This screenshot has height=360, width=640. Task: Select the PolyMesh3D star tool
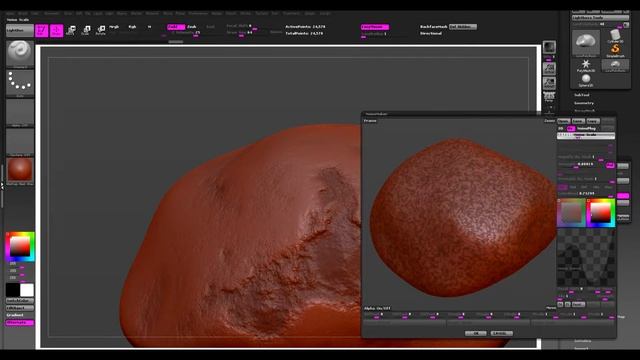pyautogui.click(x=586, y=65)
